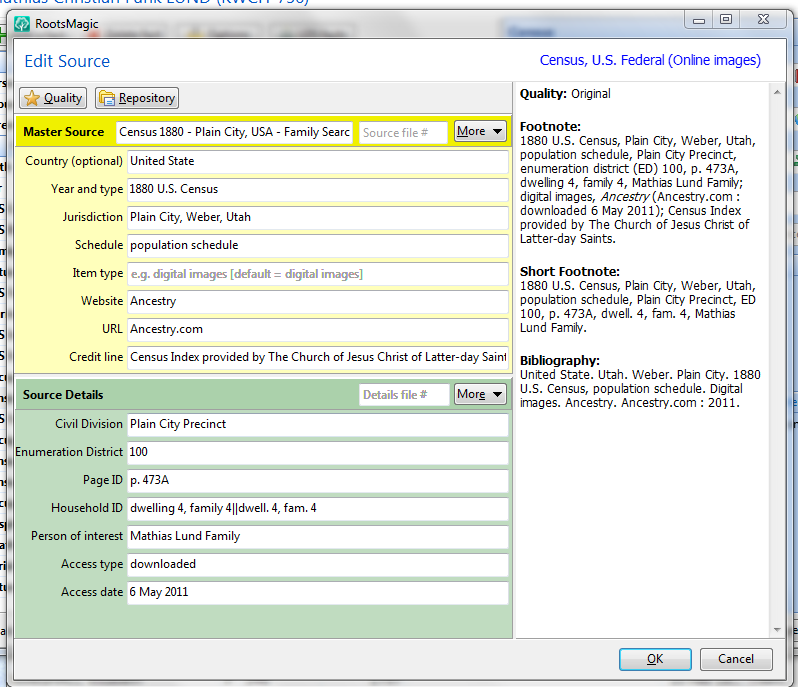The width and height of the screenshot is (798, 687).
Task: Click the Page ID field
Action: [318, 480]
